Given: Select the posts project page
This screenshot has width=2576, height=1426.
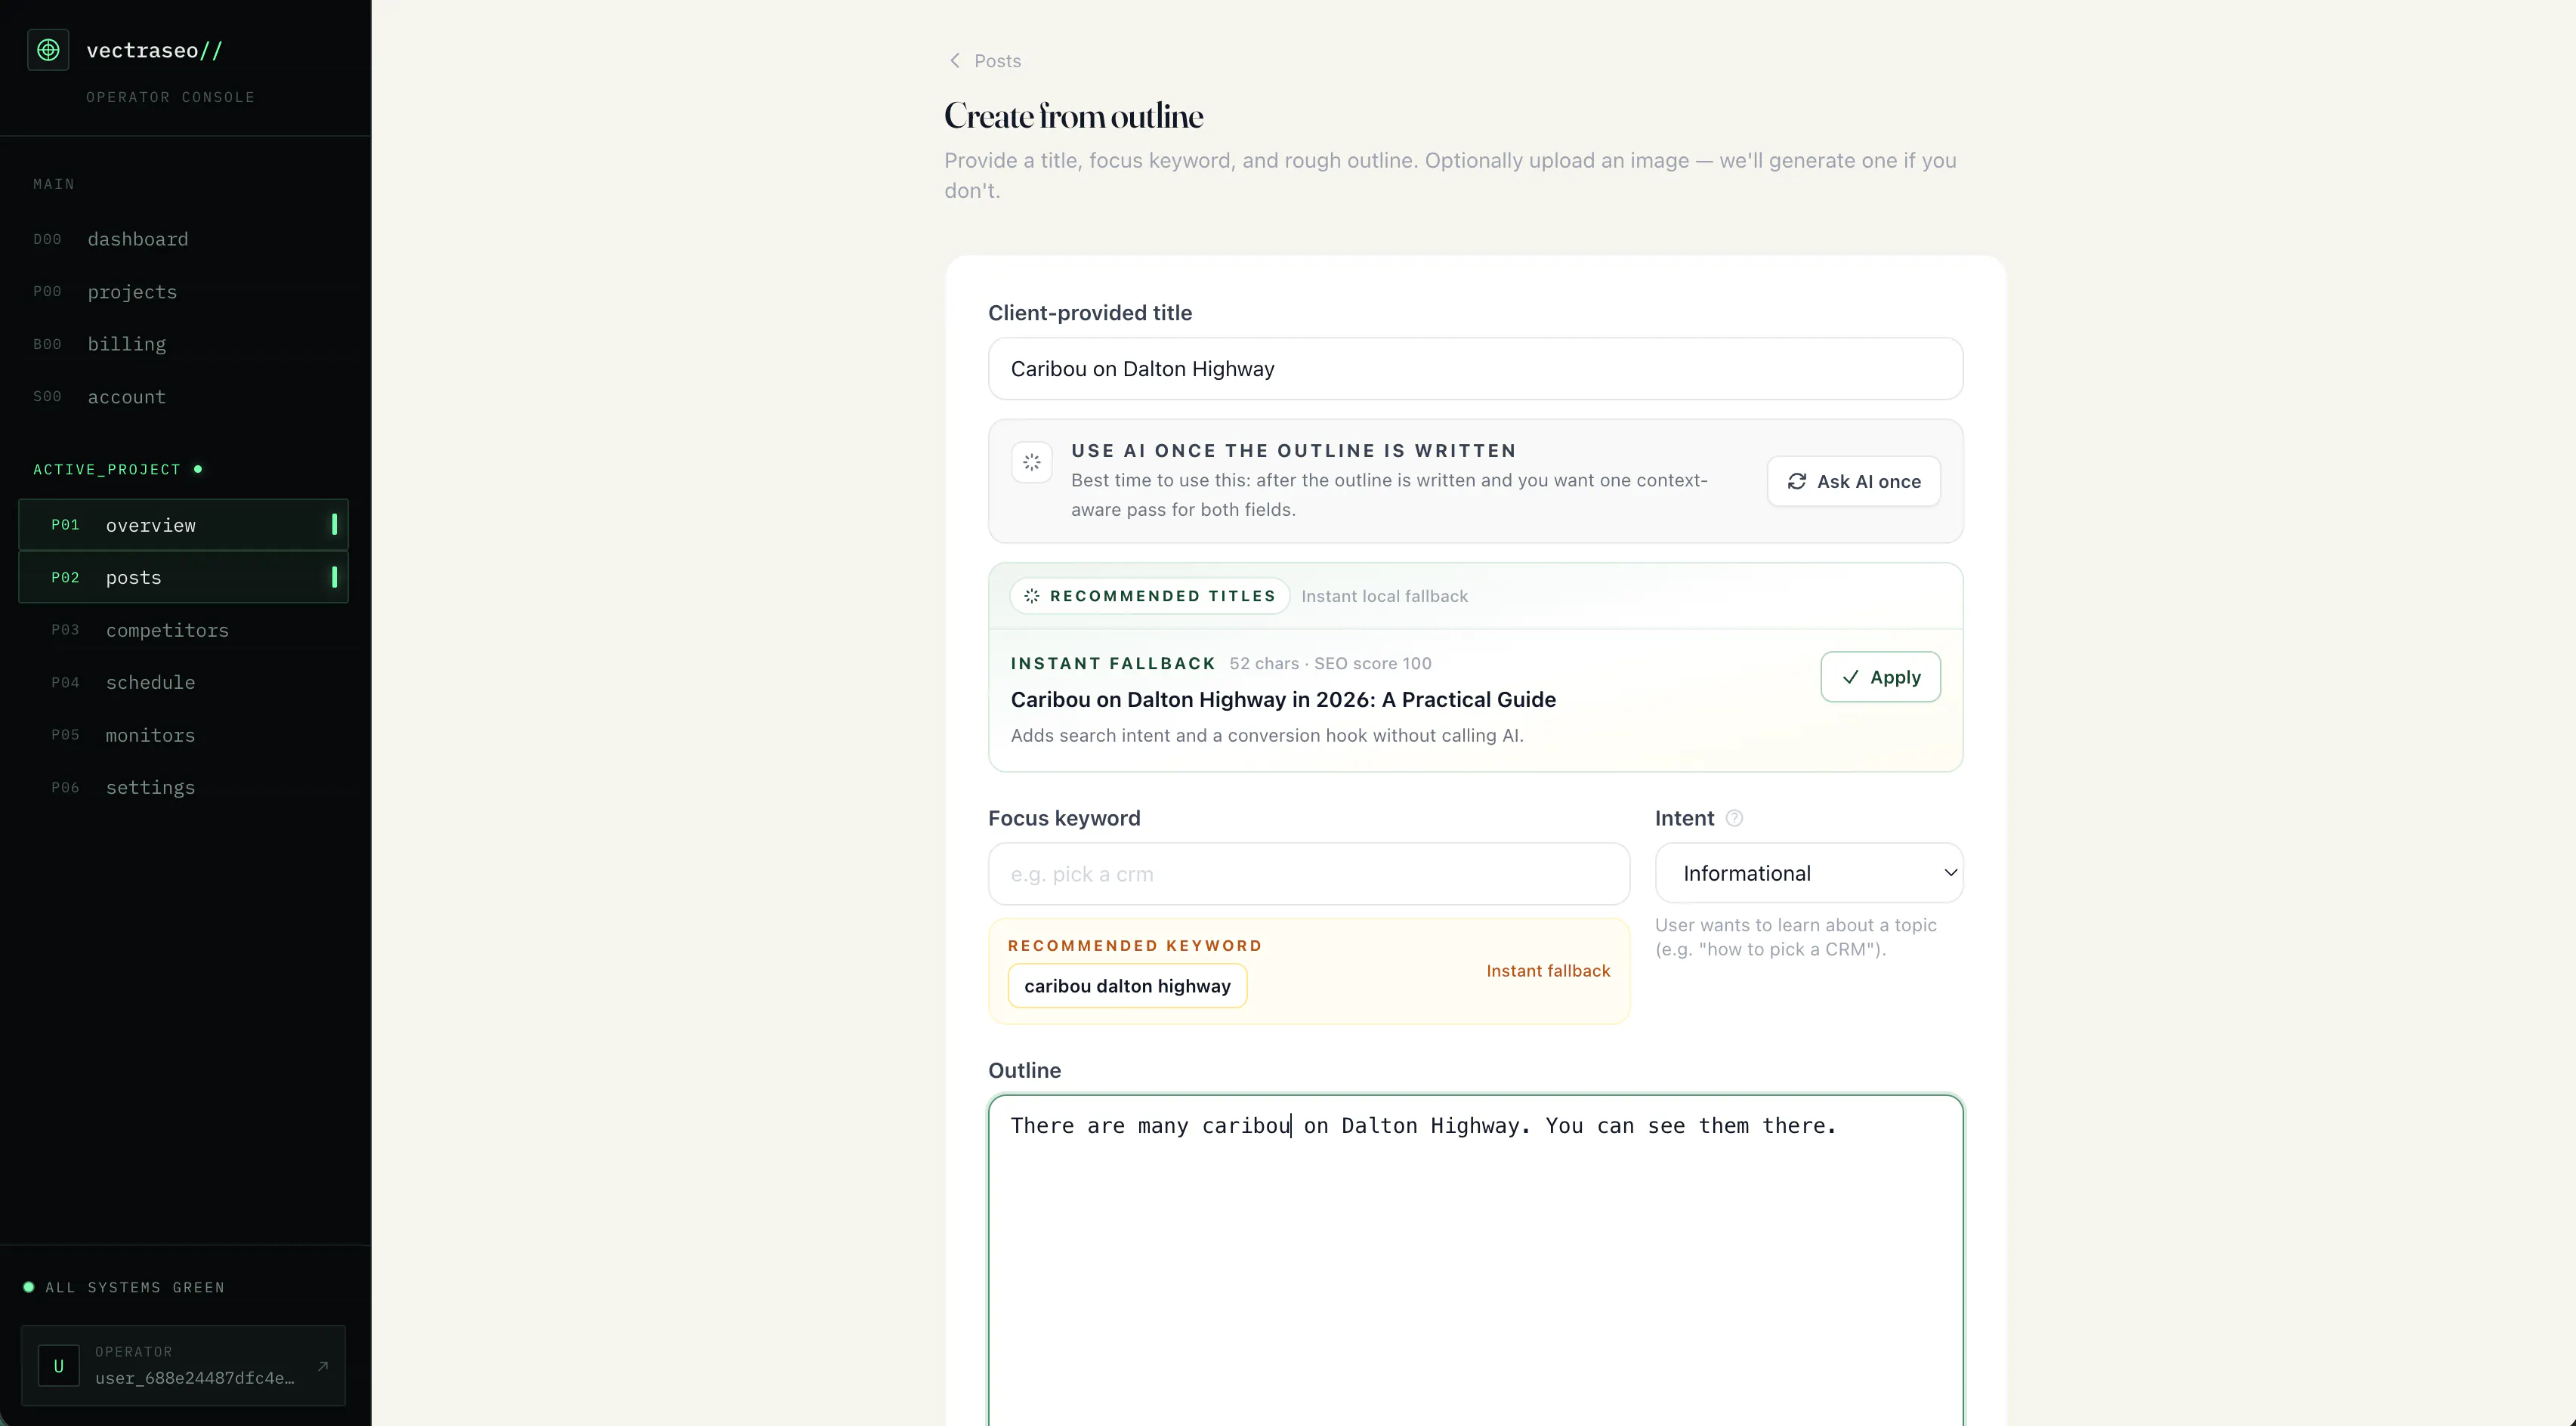Looking at the screenshot, I should (183, 577).
